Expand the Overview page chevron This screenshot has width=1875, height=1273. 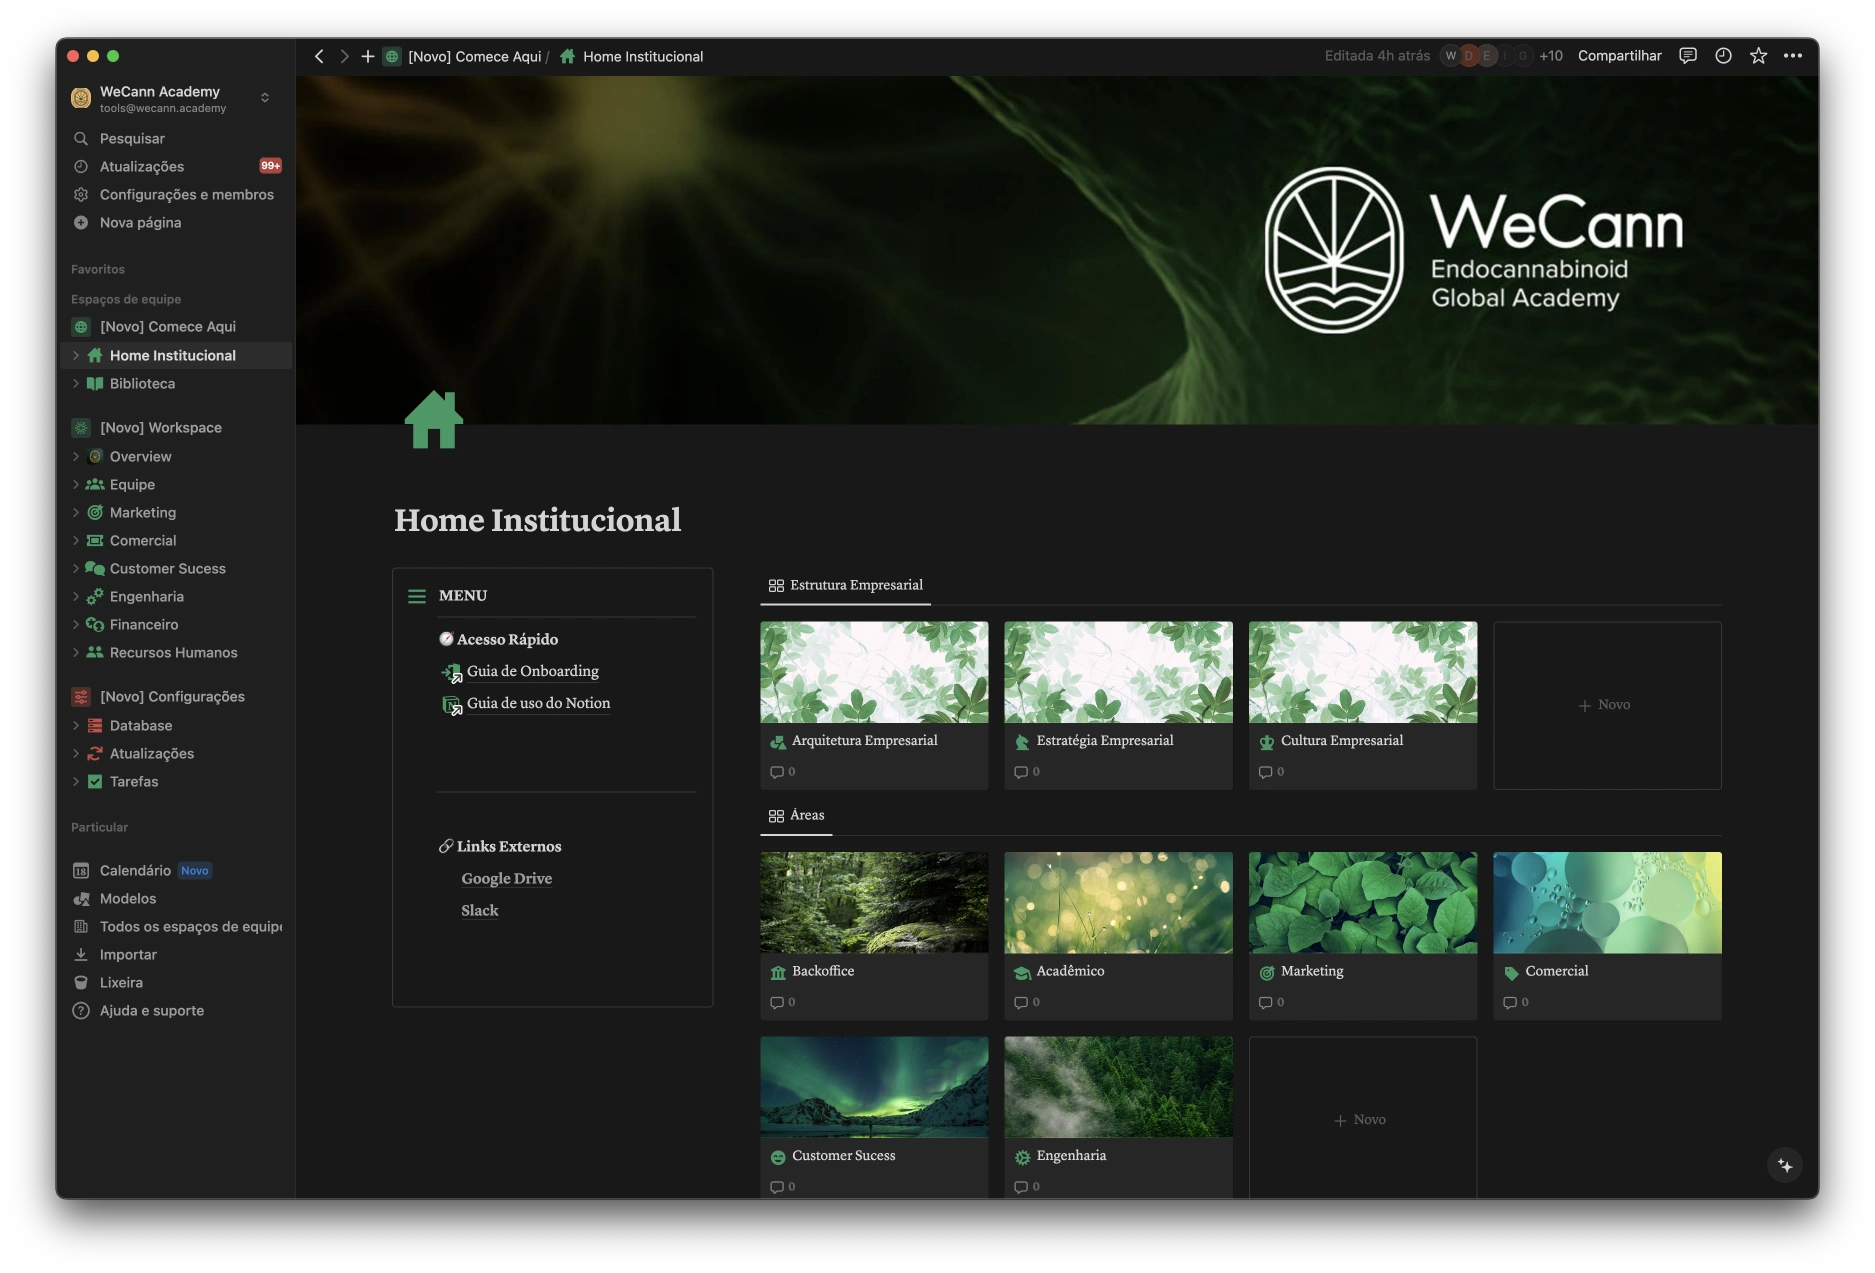point(76,456)
